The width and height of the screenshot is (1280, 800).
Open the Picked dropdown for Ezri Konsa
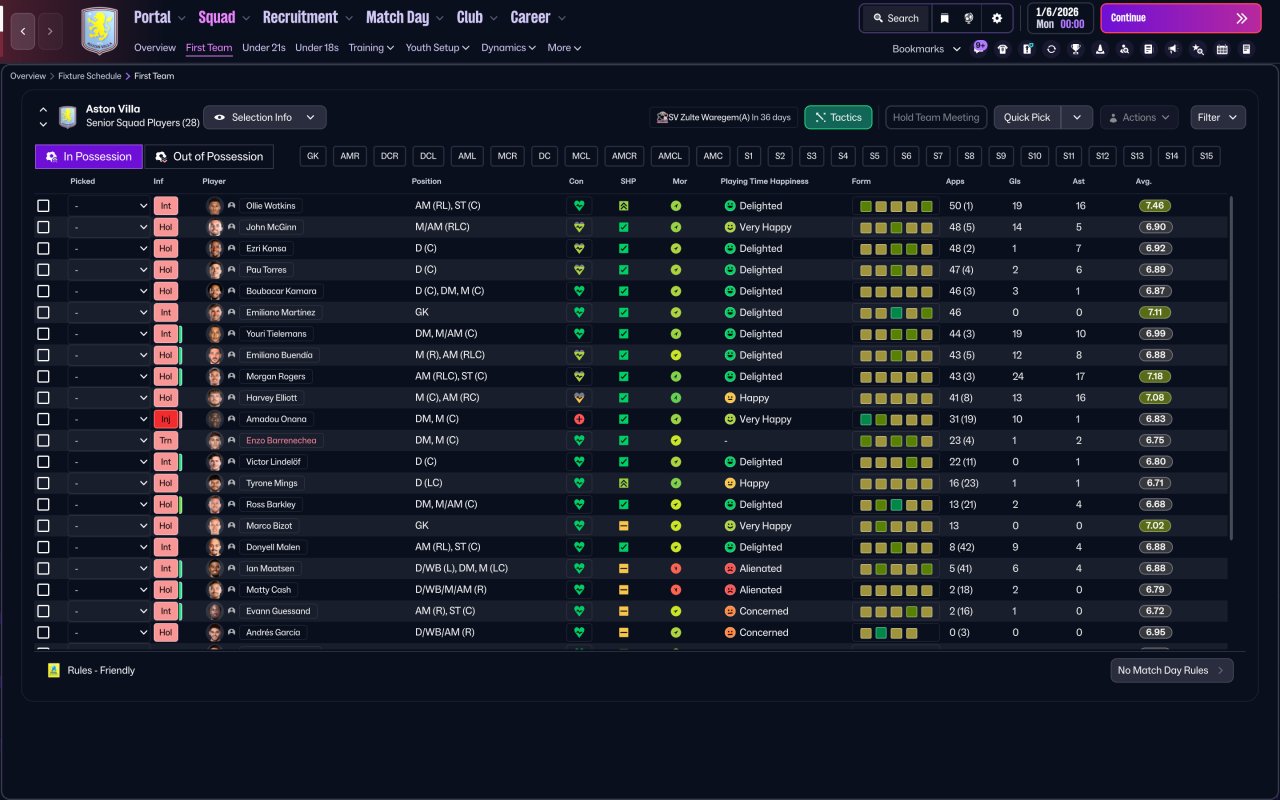109,248
